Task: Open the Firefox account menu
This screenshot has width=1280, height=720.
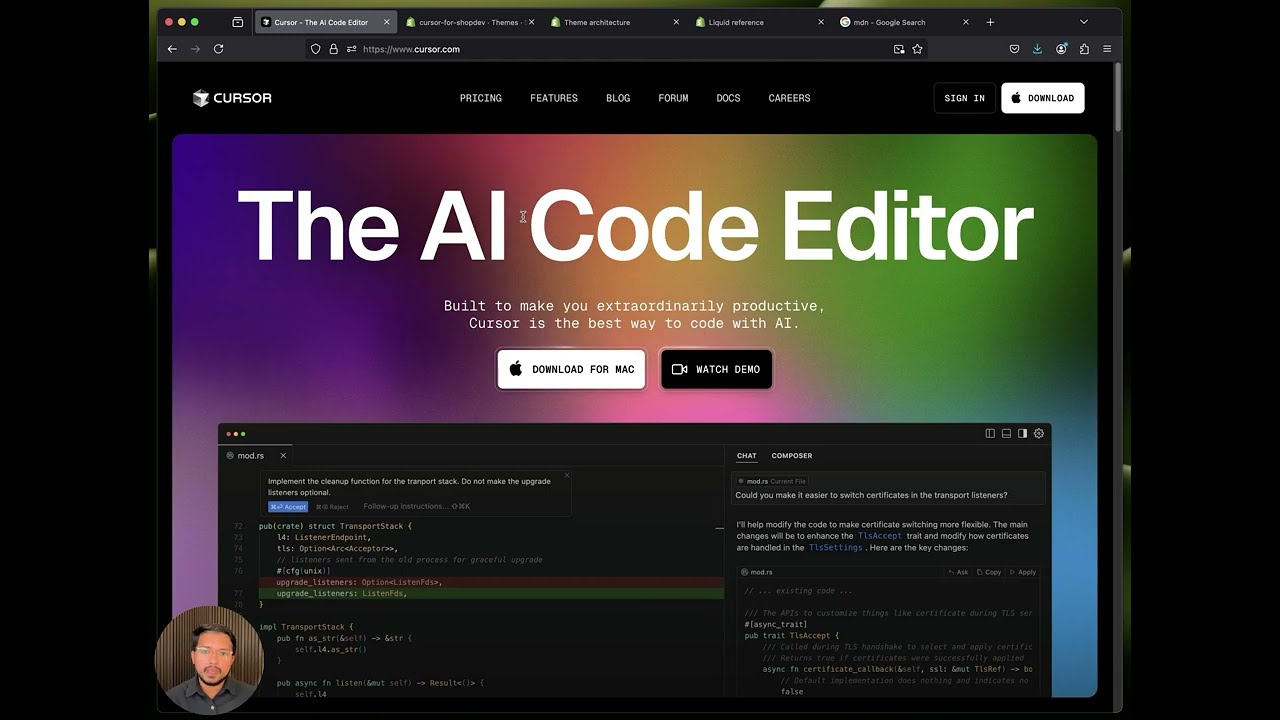Action: click(1060, 48)
